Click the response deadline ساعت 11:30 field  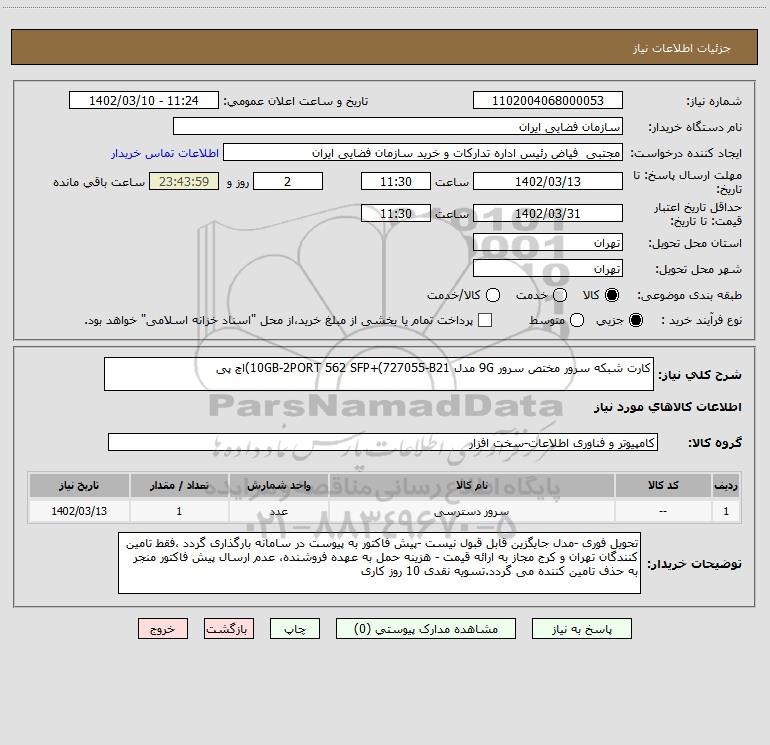click(396, 182)
